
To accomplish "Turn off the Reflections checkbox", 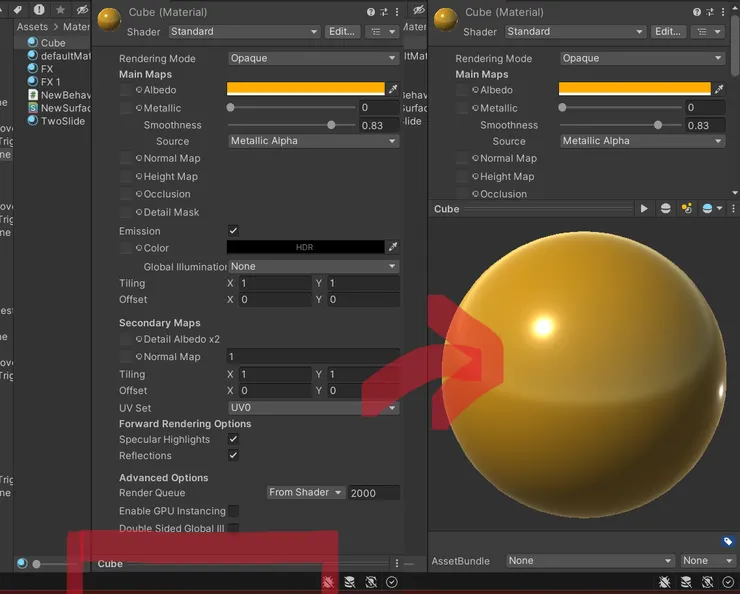I will point(233,455).
